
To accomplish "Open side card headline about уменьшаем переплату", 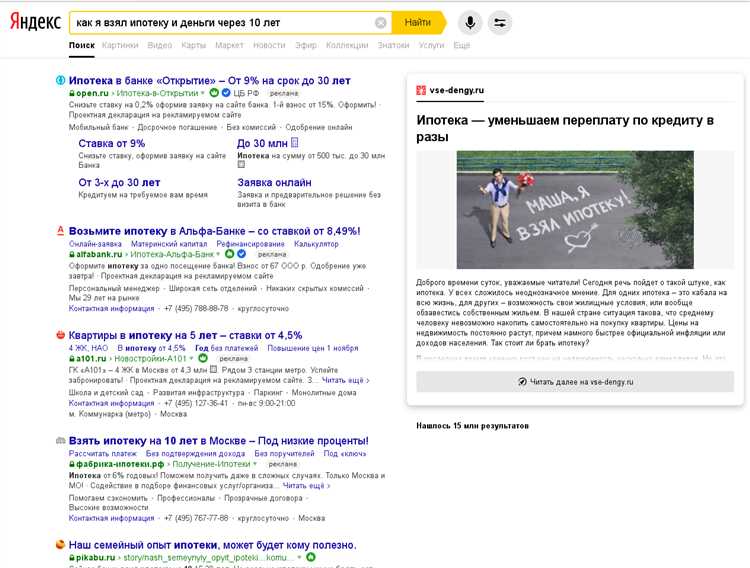I will (x=565, y=128).
